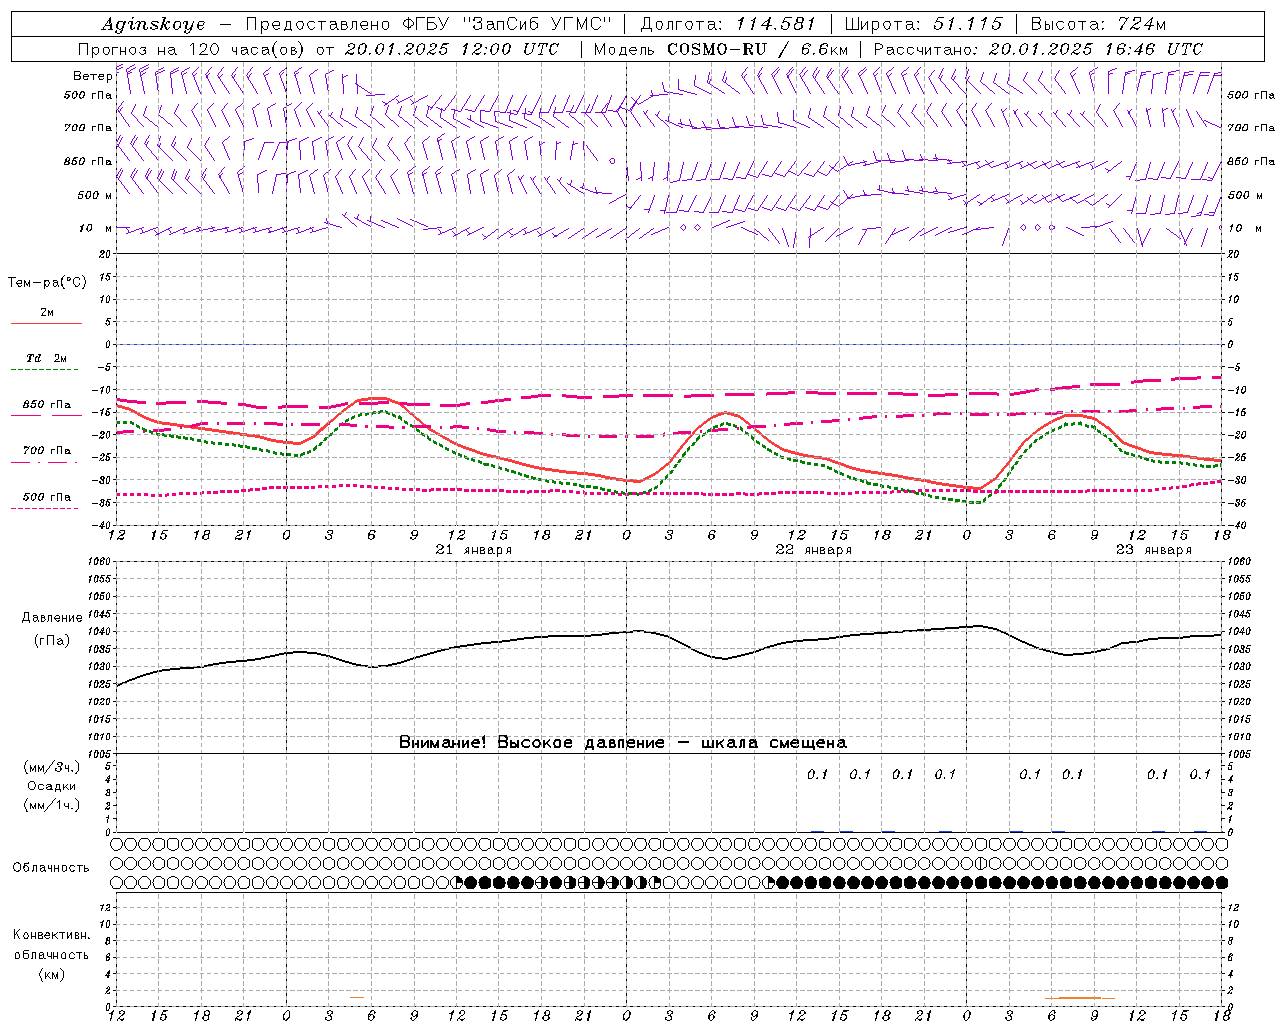1280x1024 pixels.
Task: Click the Облачность cloud cover label
Action: click(51, 868)
